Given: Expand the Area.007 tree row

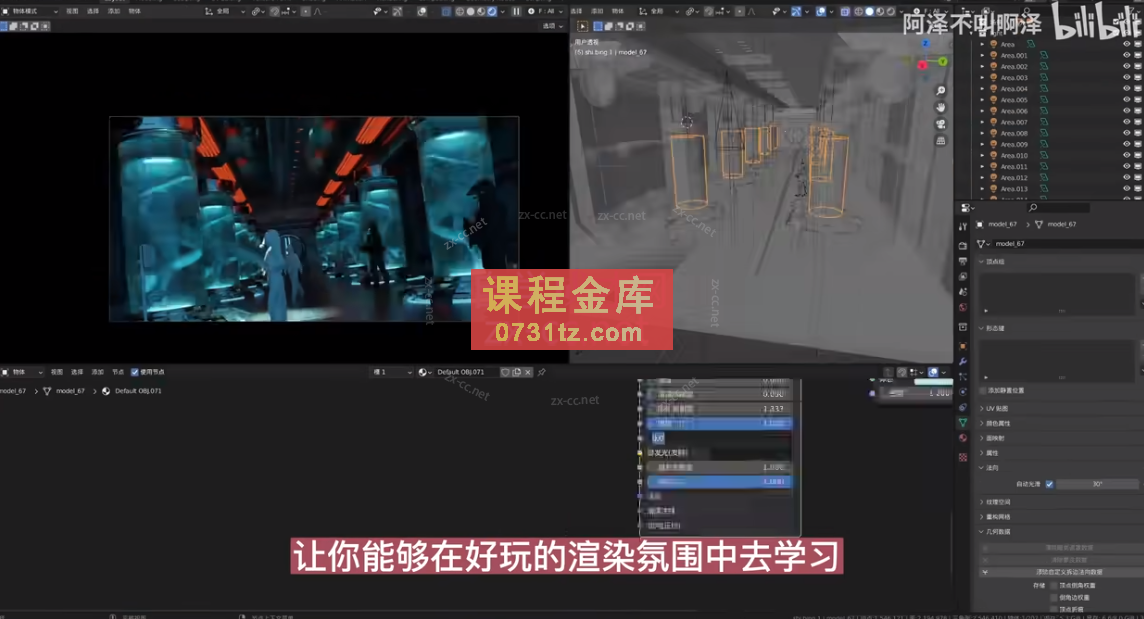Looking at the screenshot, I should (982, 122).
